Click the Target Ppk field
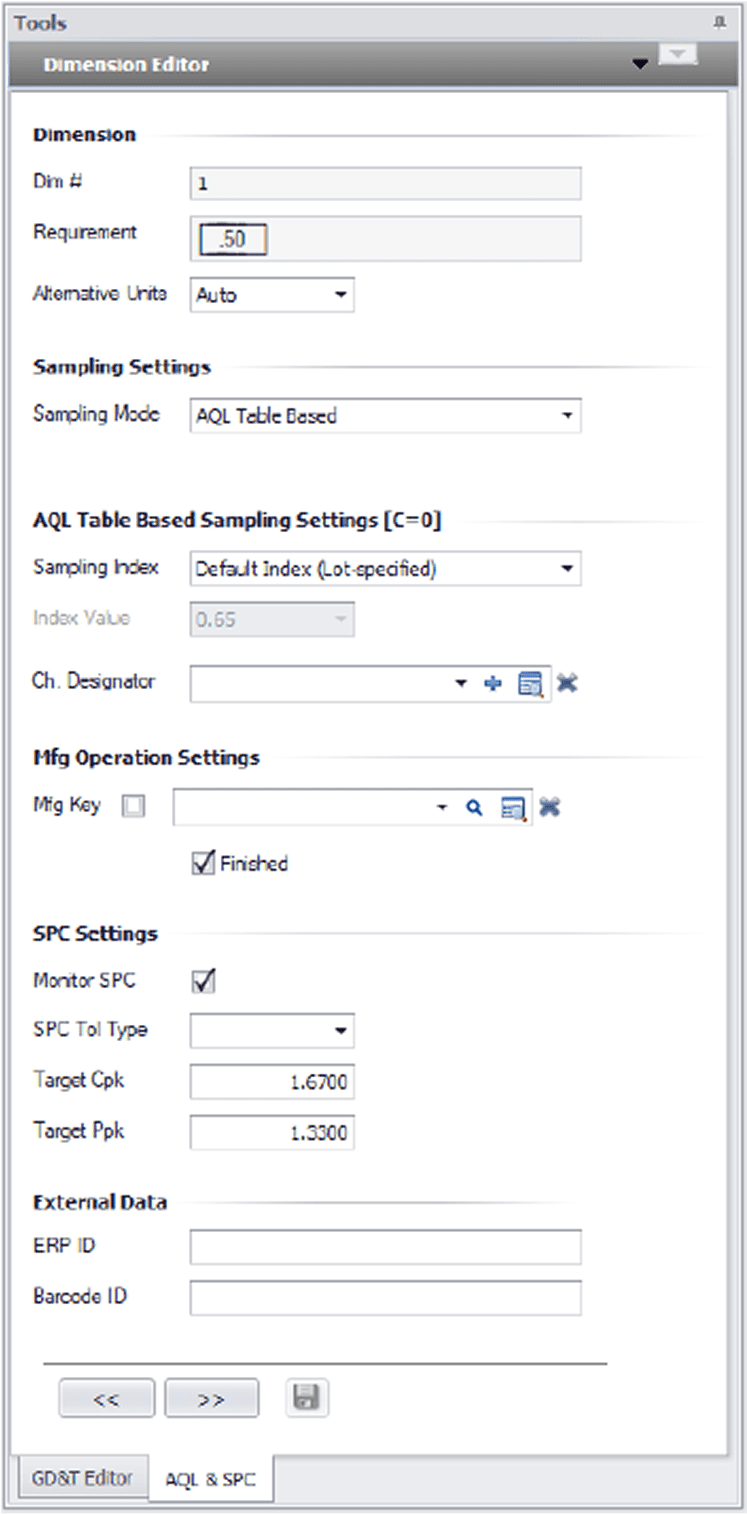The width and height of the screenshot is (747, 1514). tap(272, 1132)
